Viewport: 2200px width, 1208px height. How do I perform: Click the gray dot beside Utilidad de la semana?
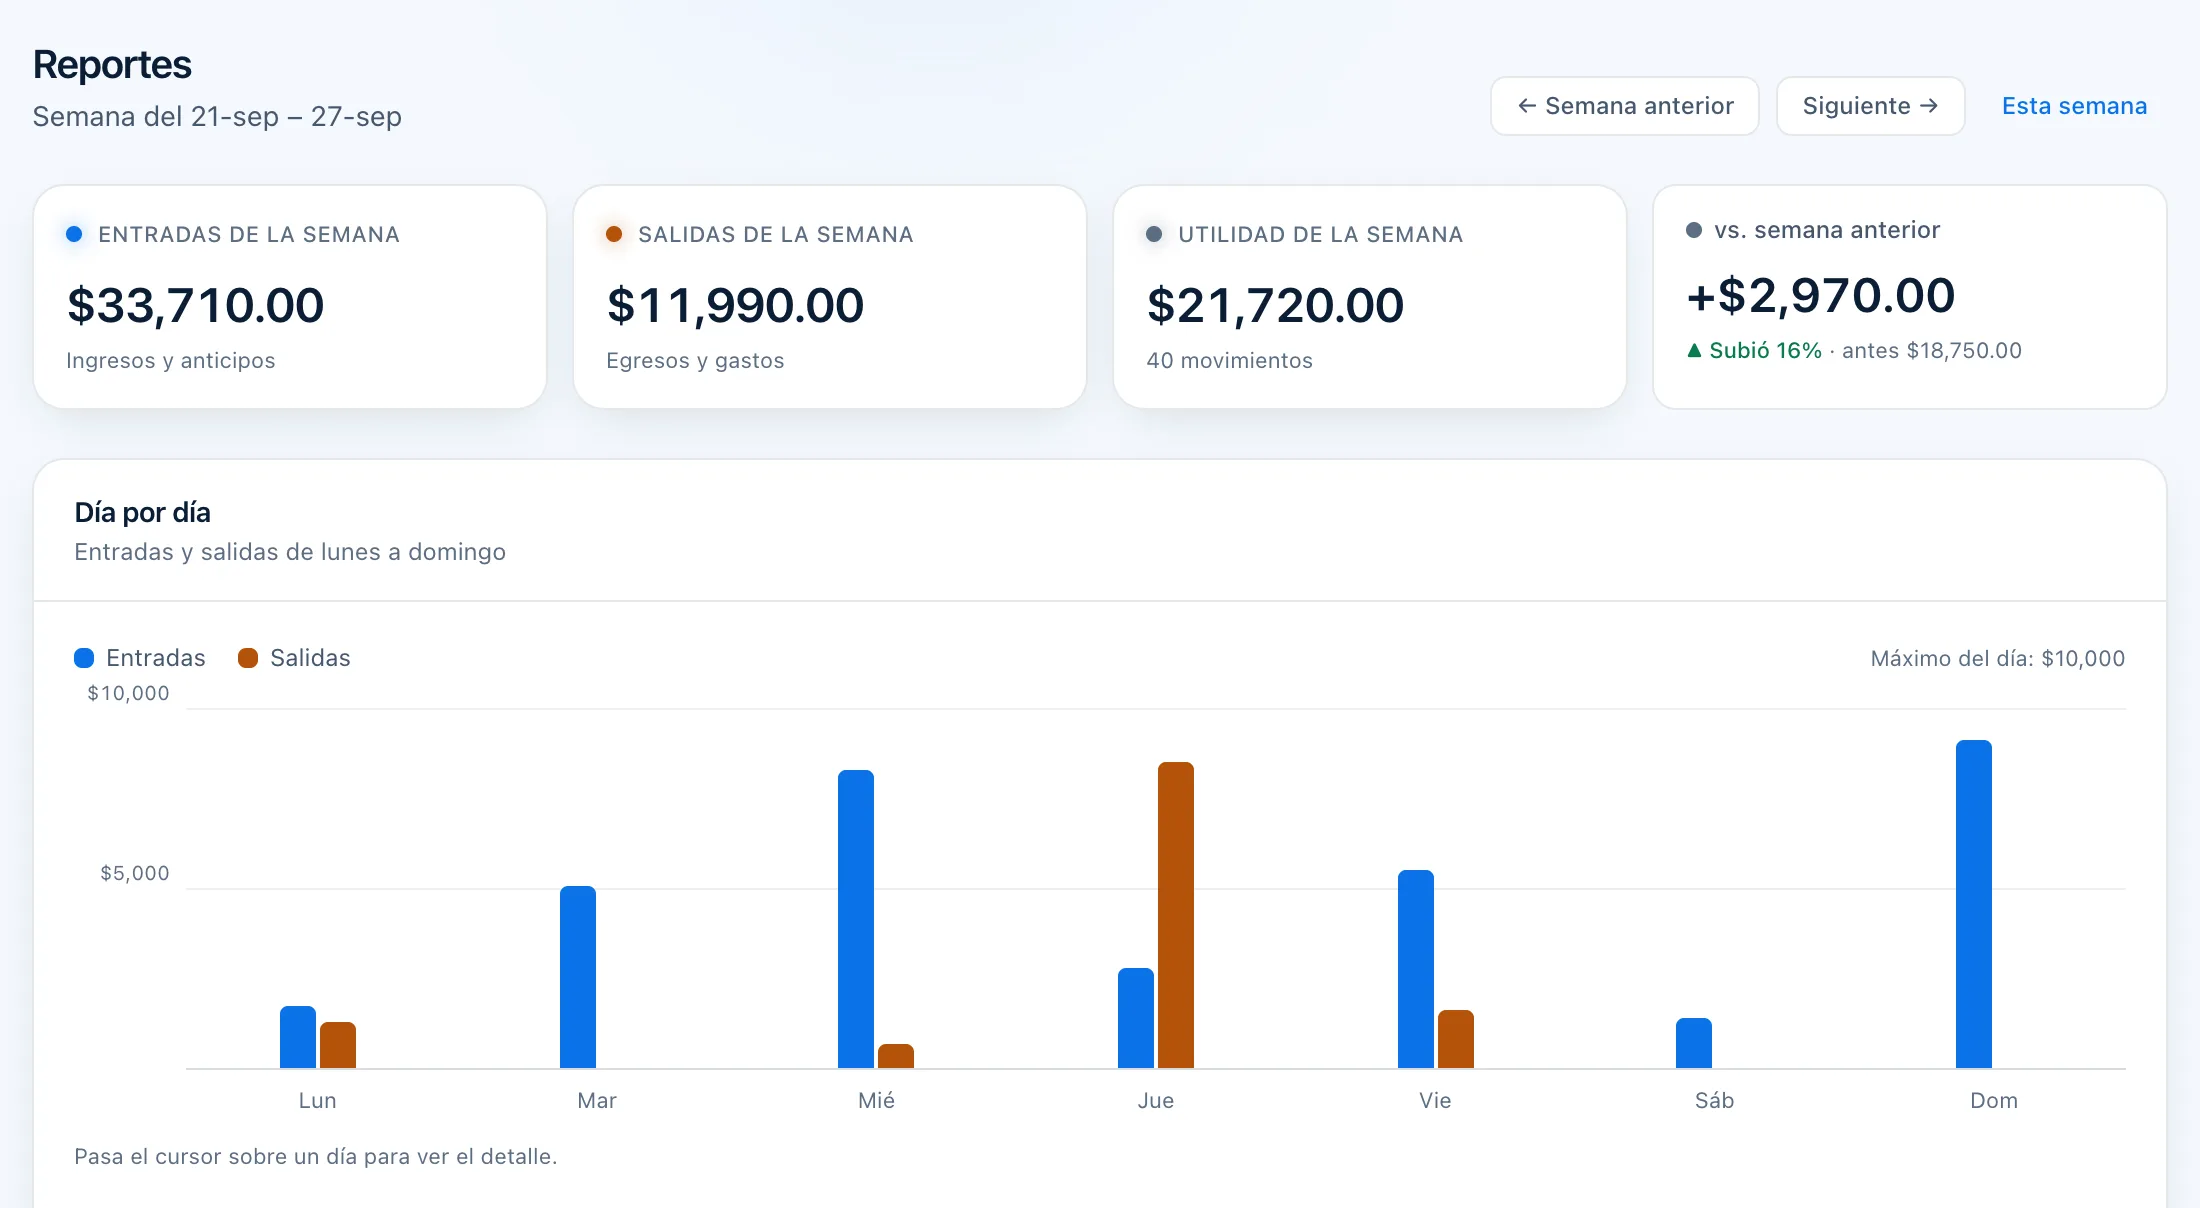point(1154,234)
